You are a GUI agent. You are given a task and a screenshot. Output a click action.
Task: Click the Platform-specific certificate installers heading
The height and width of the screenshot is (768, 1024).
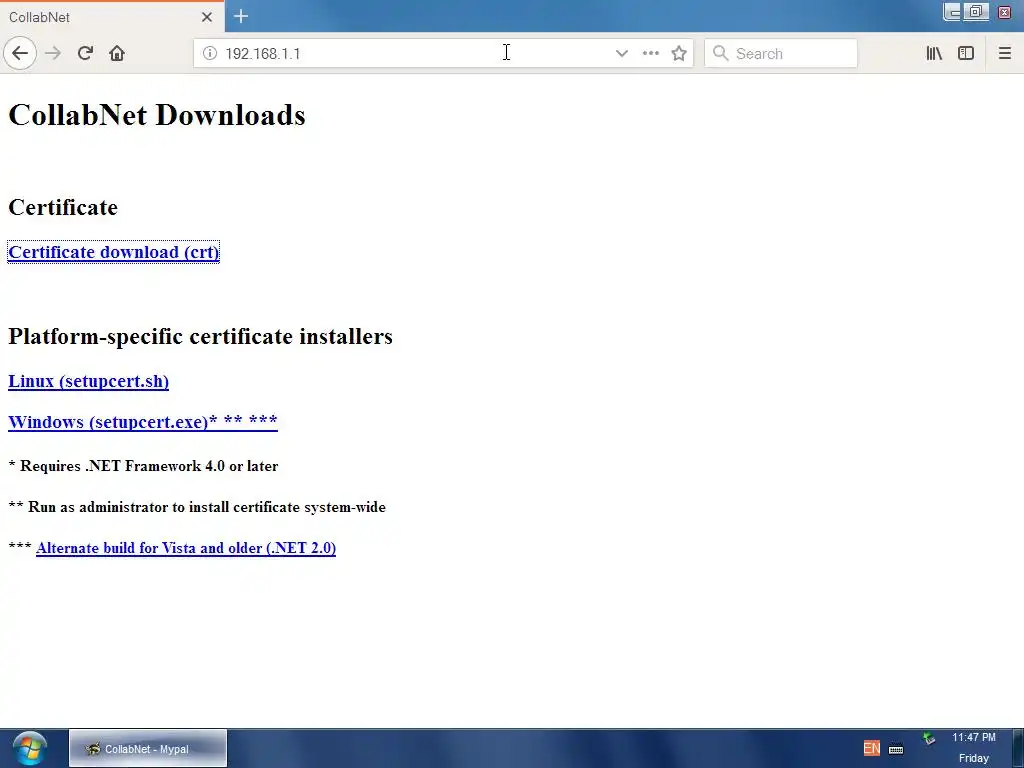(200, 336)
